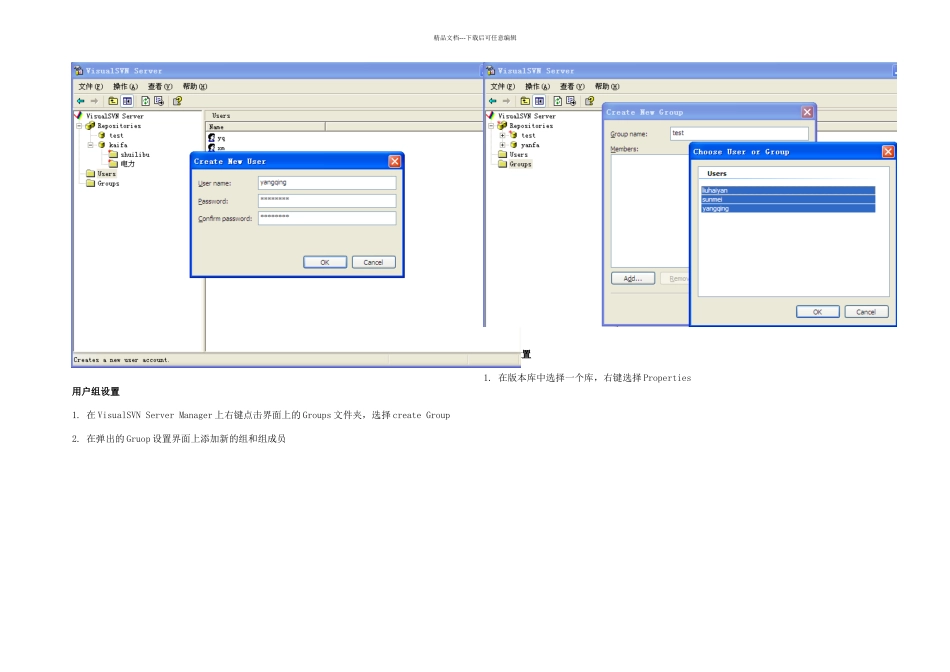Expand test repository in Create New Group window tree
The width and height of the screenshot is (950, 672).
tap(502, 136)
